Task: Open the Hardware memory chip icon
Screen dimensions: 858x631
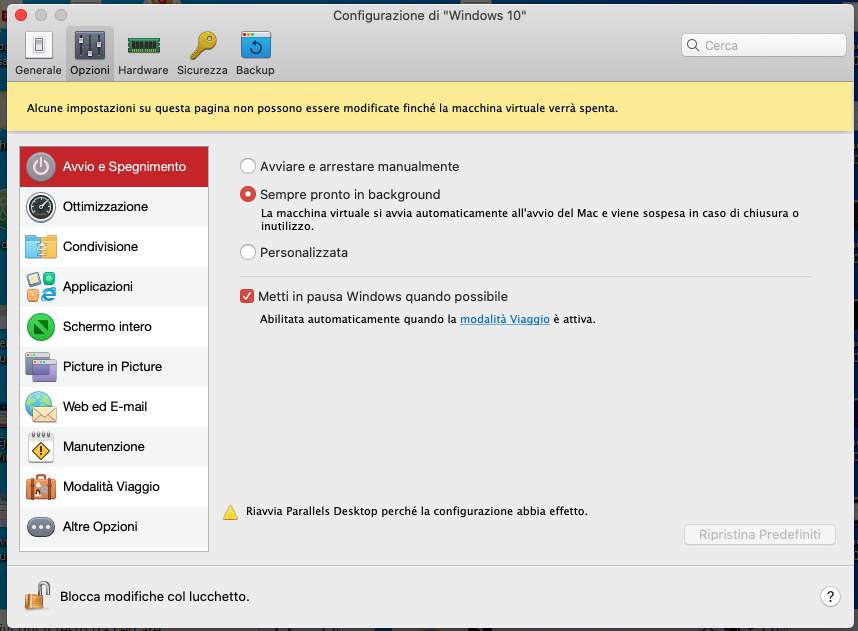Action: point(143,45)
